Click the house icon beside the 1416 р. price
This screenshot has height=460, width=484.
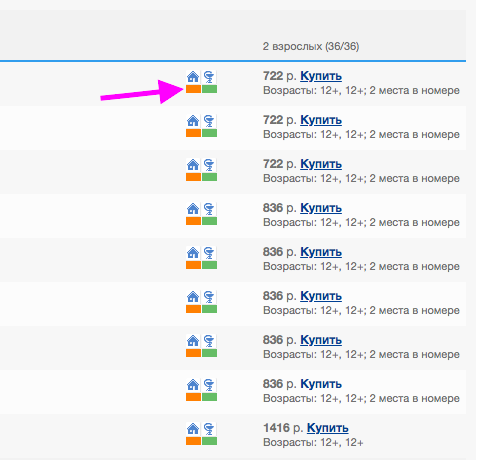(193, 429)
